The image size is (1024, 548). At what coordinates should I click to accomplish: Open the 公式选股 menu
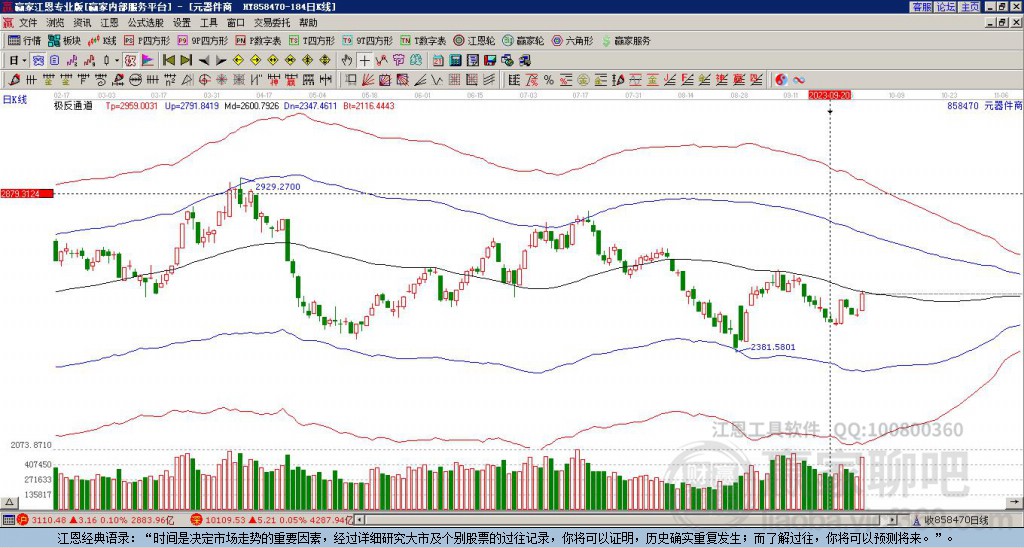pos(146,23)
